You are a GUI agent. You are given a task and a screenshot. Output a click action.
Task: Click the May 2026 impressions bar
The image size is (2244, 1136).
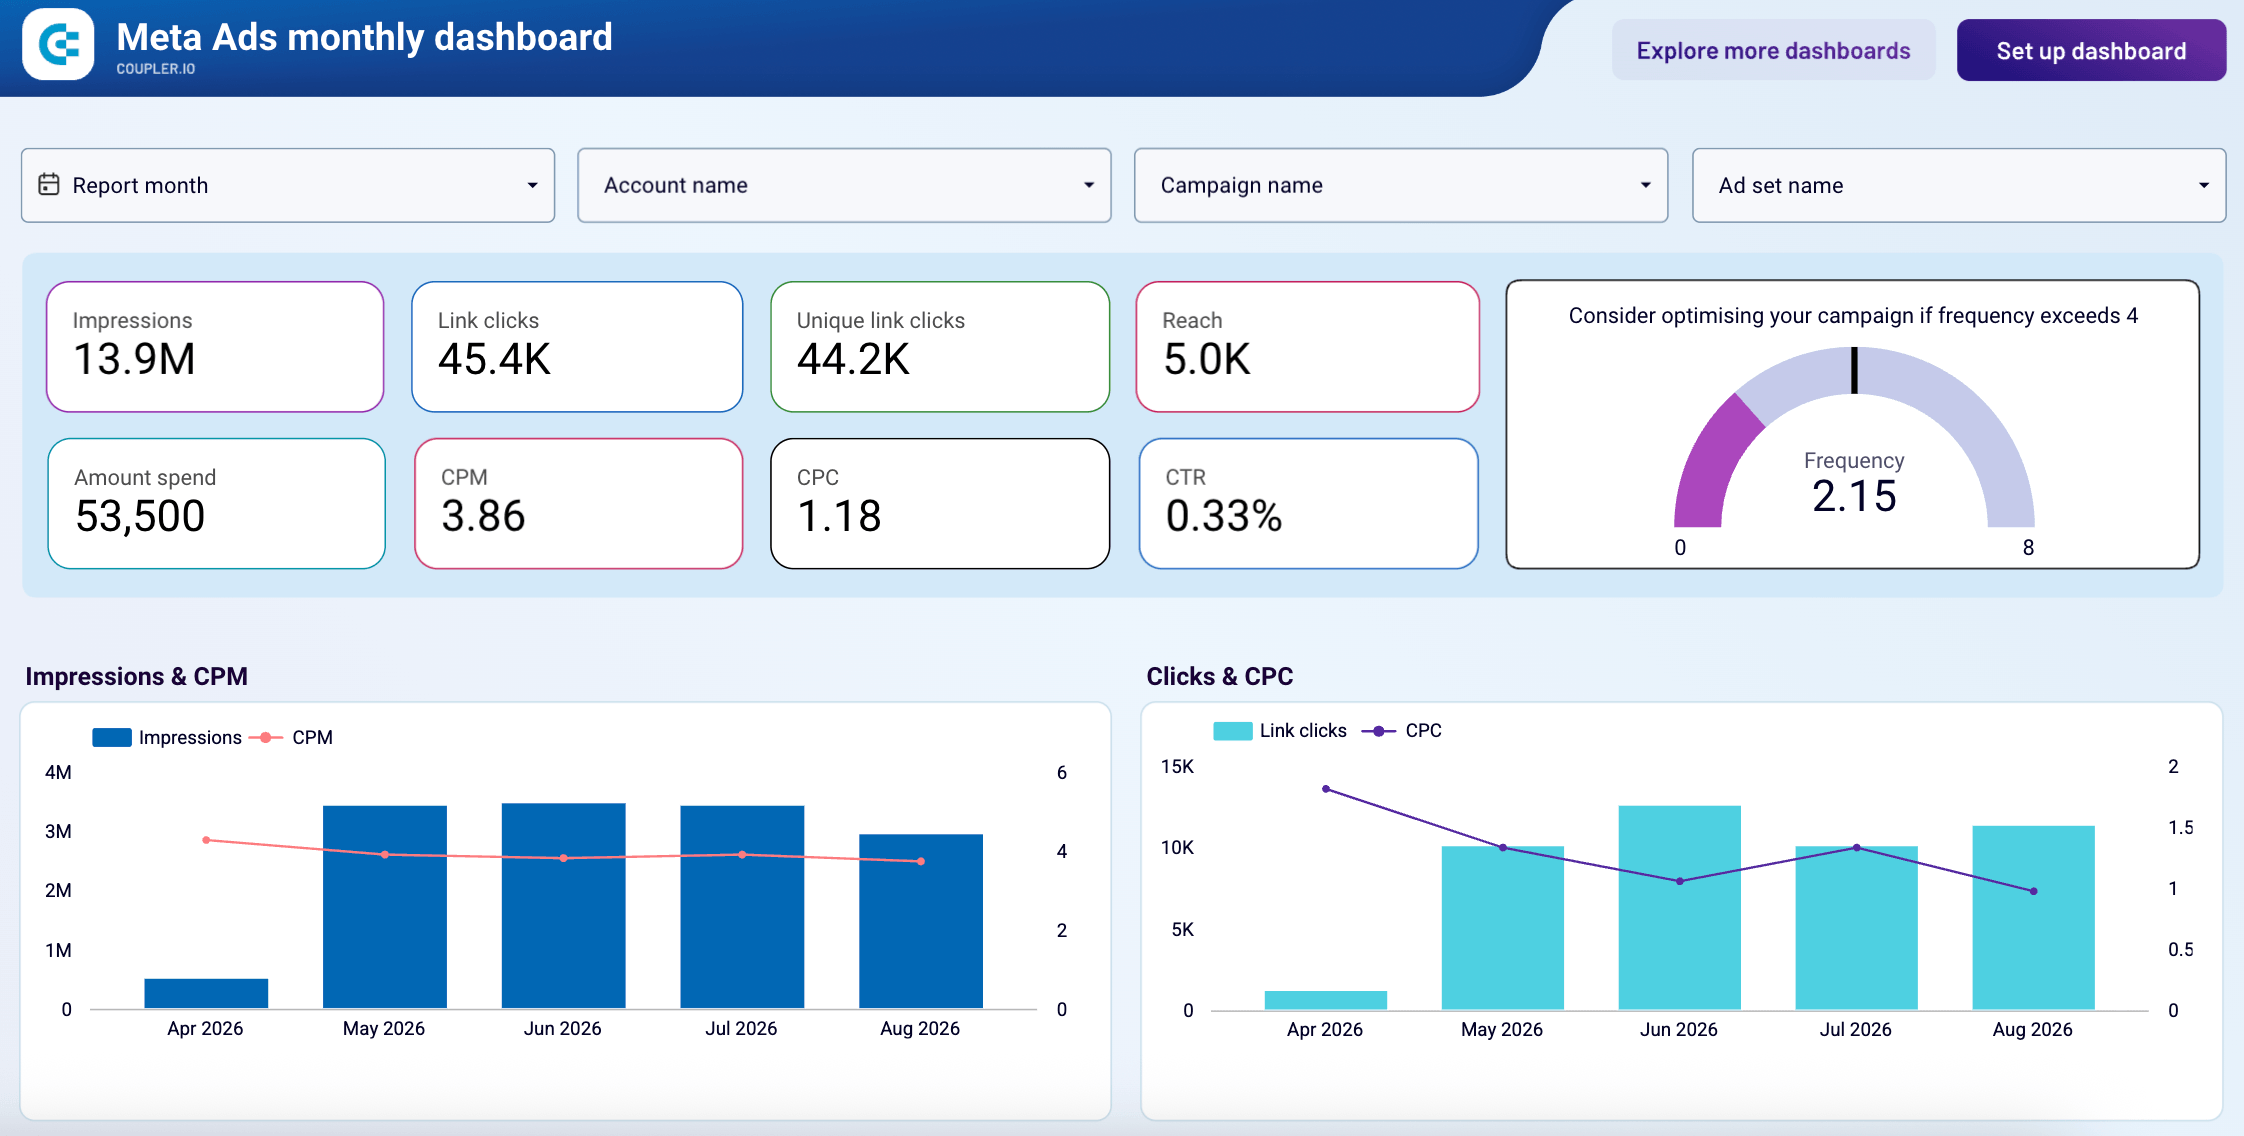tap(385, 907)
